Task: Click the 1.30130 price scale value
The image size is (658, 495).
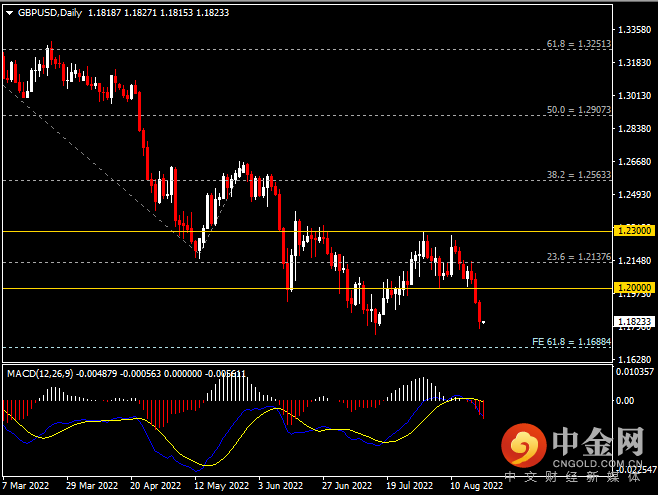Action: tap(634, 96)
